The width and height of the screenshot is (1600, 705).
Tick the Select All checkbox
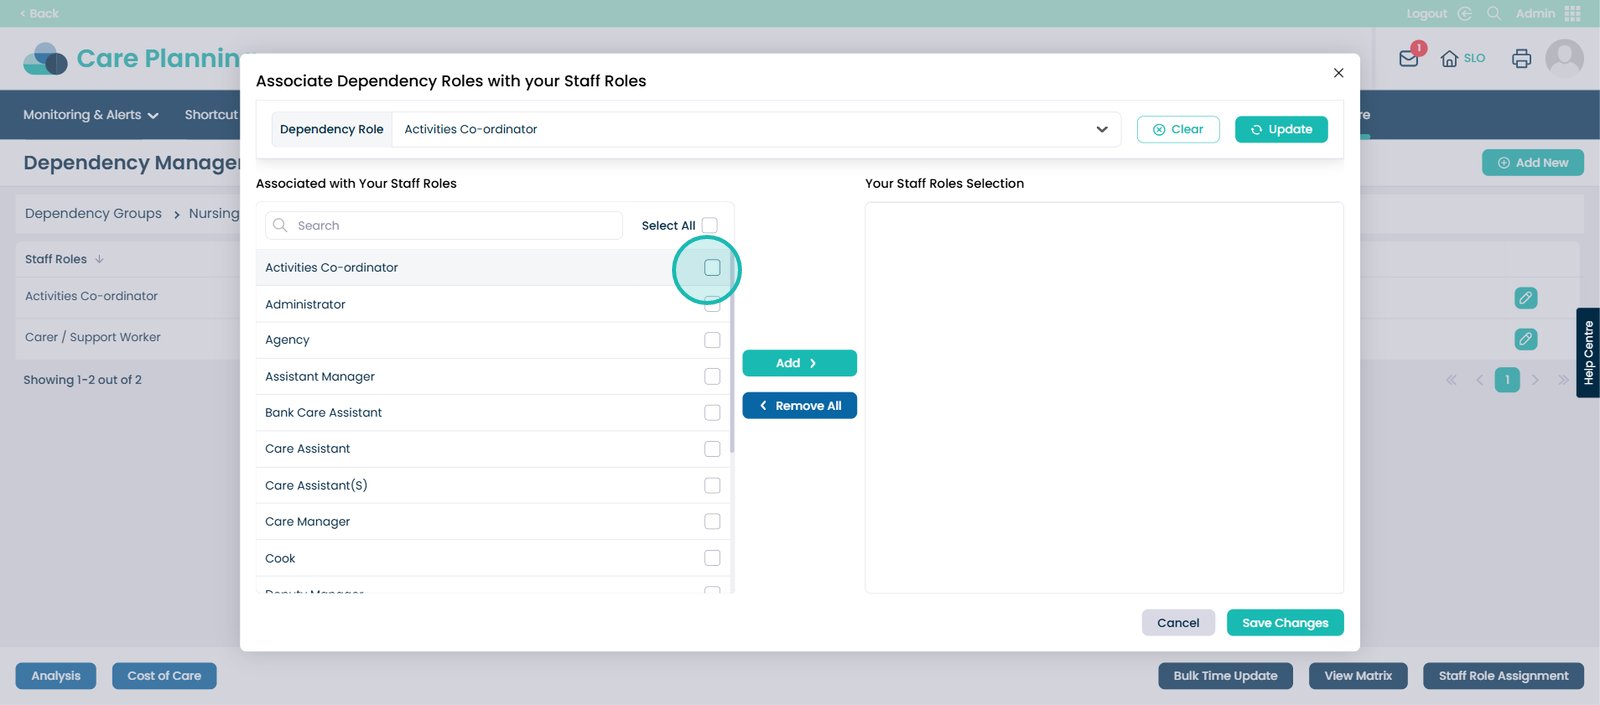pos(710,226)
